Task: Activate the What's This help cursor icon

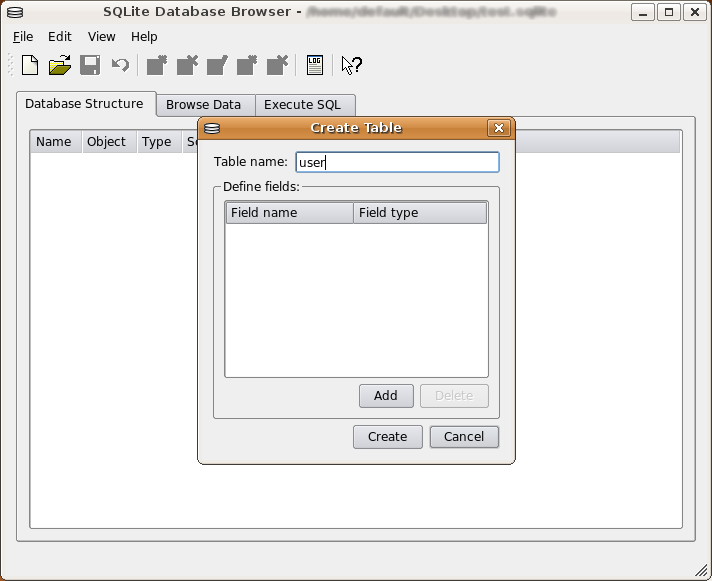Action: tap(351, 66)
